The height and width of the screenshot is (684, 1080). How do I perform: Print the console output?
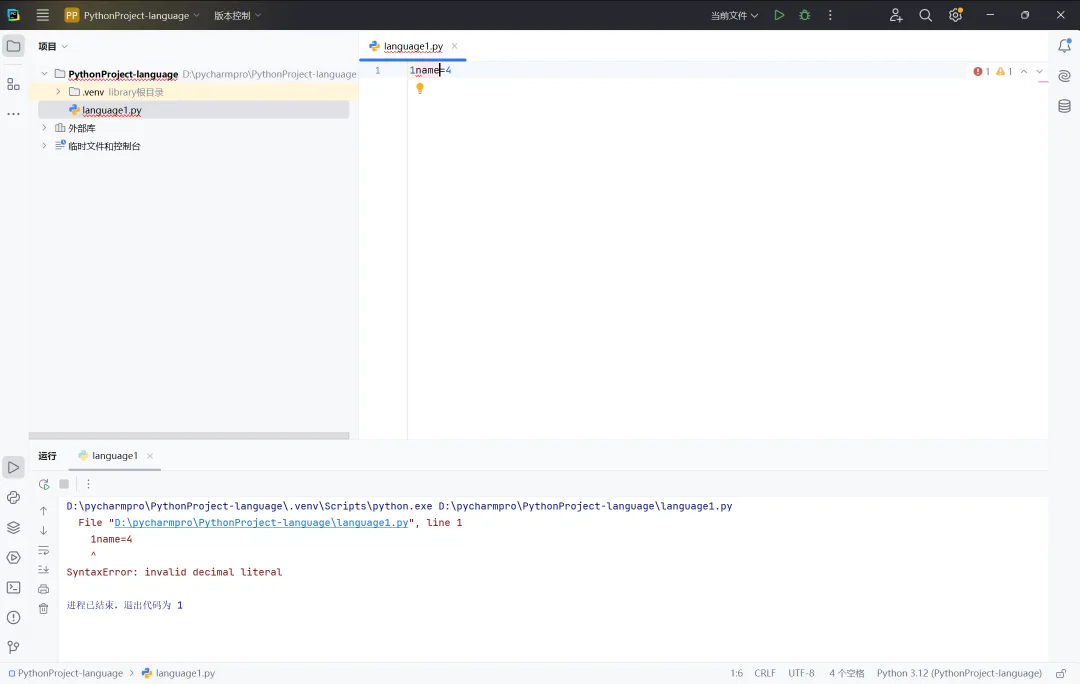tap(43, 589)
